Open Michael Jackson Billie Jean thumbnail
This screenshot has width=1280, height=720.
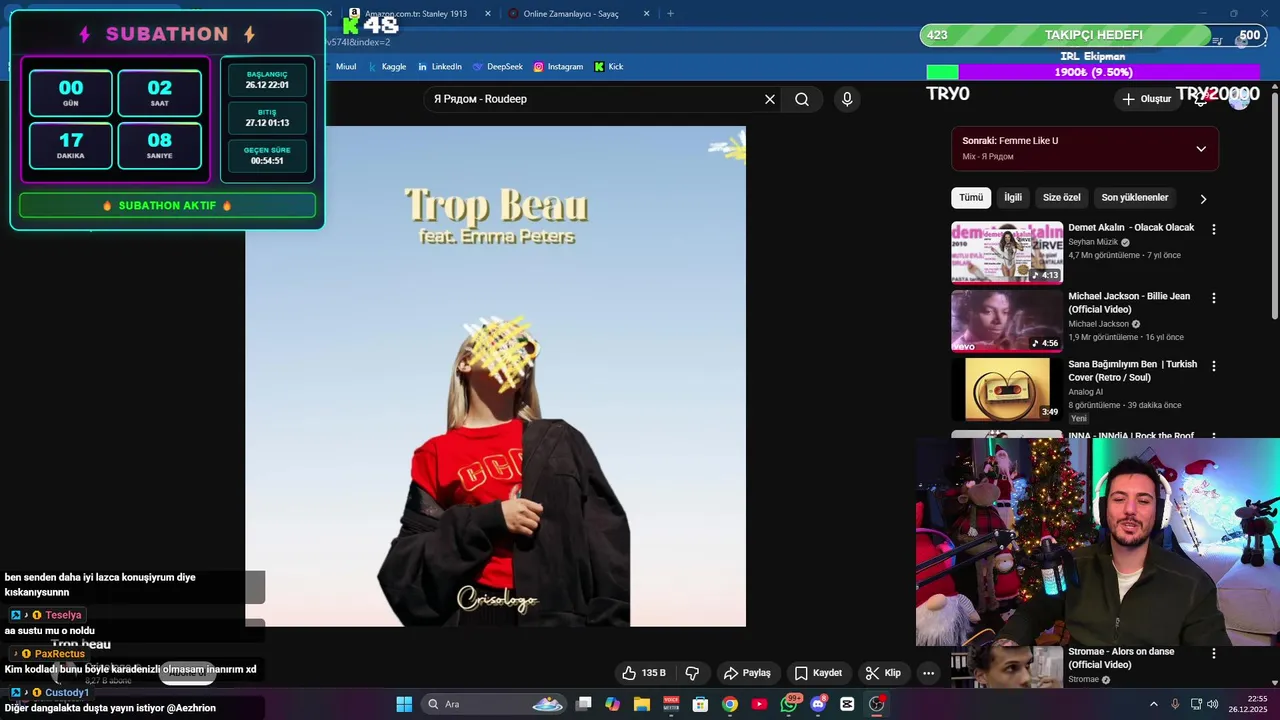click(1007, 321)
